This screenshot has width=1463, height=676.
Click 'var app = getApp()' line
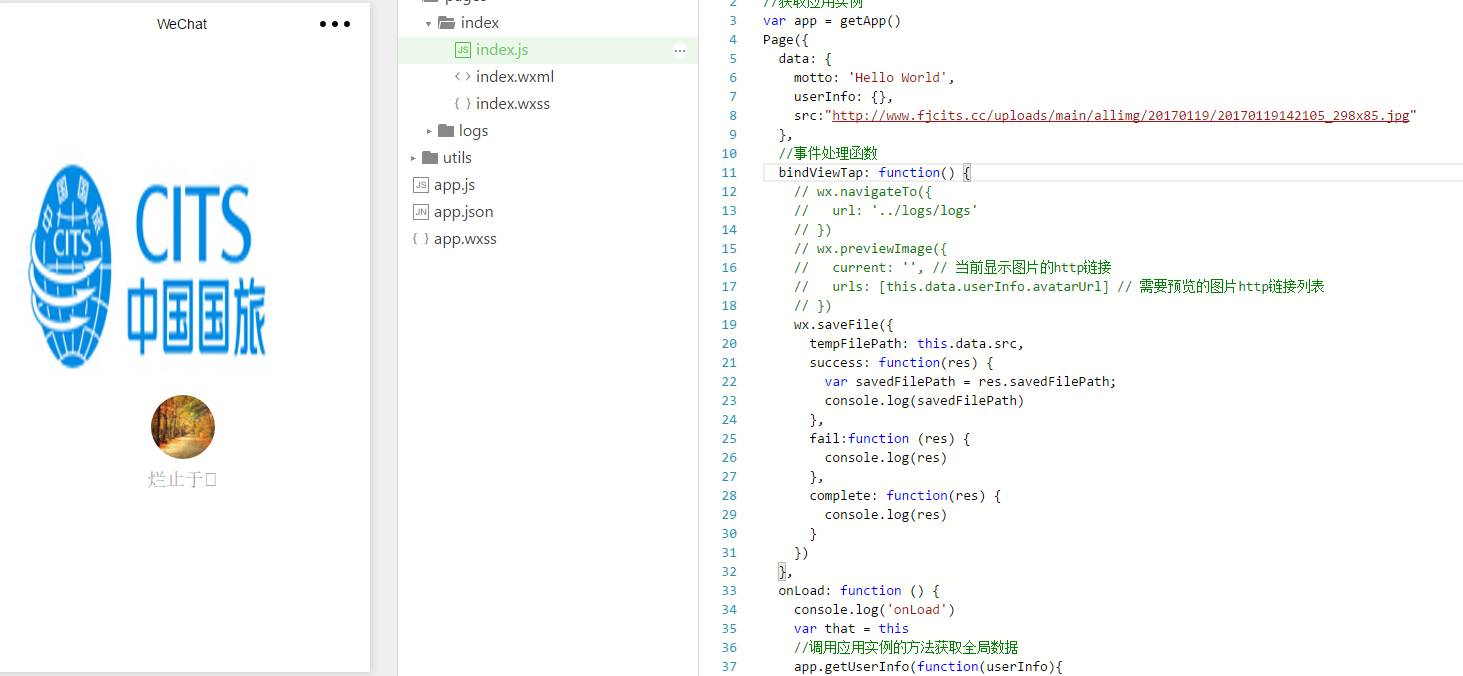pyautogui.click(x=832, y=20)
